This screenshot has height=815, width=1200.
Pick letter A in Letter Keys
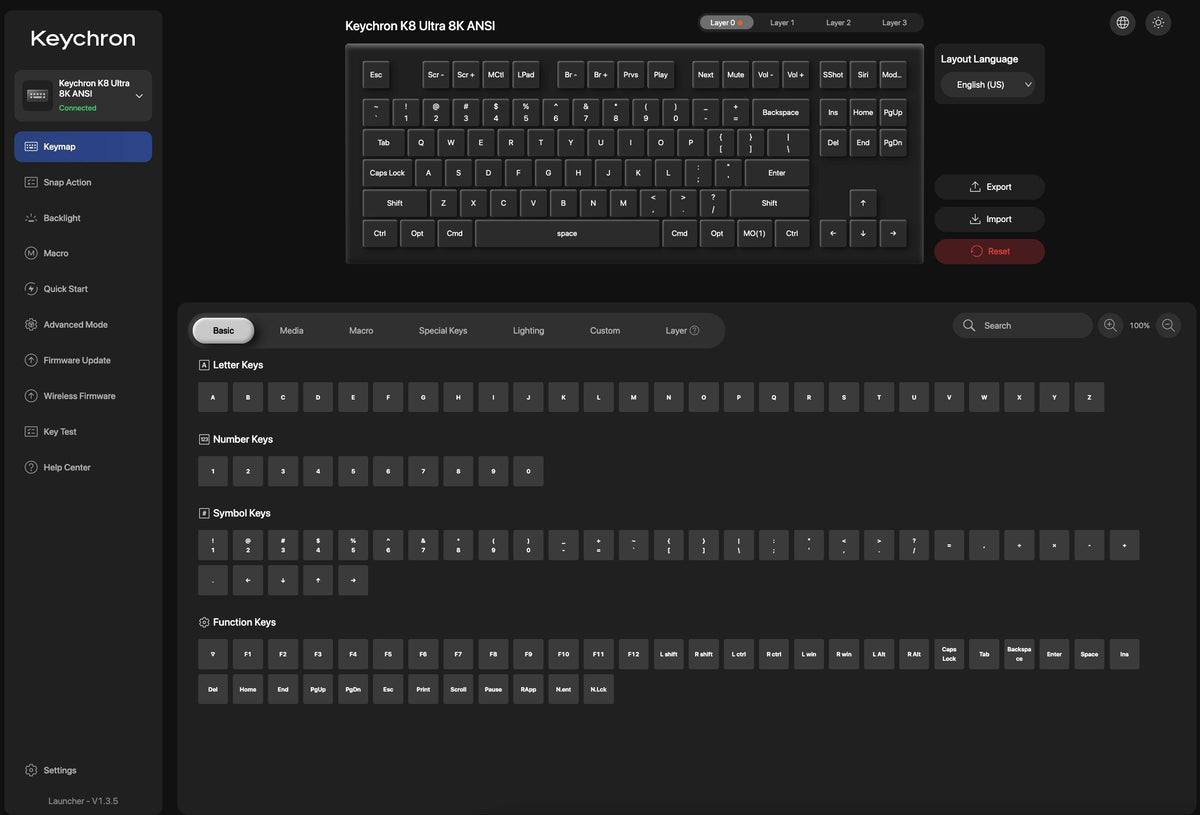[213, 397]
